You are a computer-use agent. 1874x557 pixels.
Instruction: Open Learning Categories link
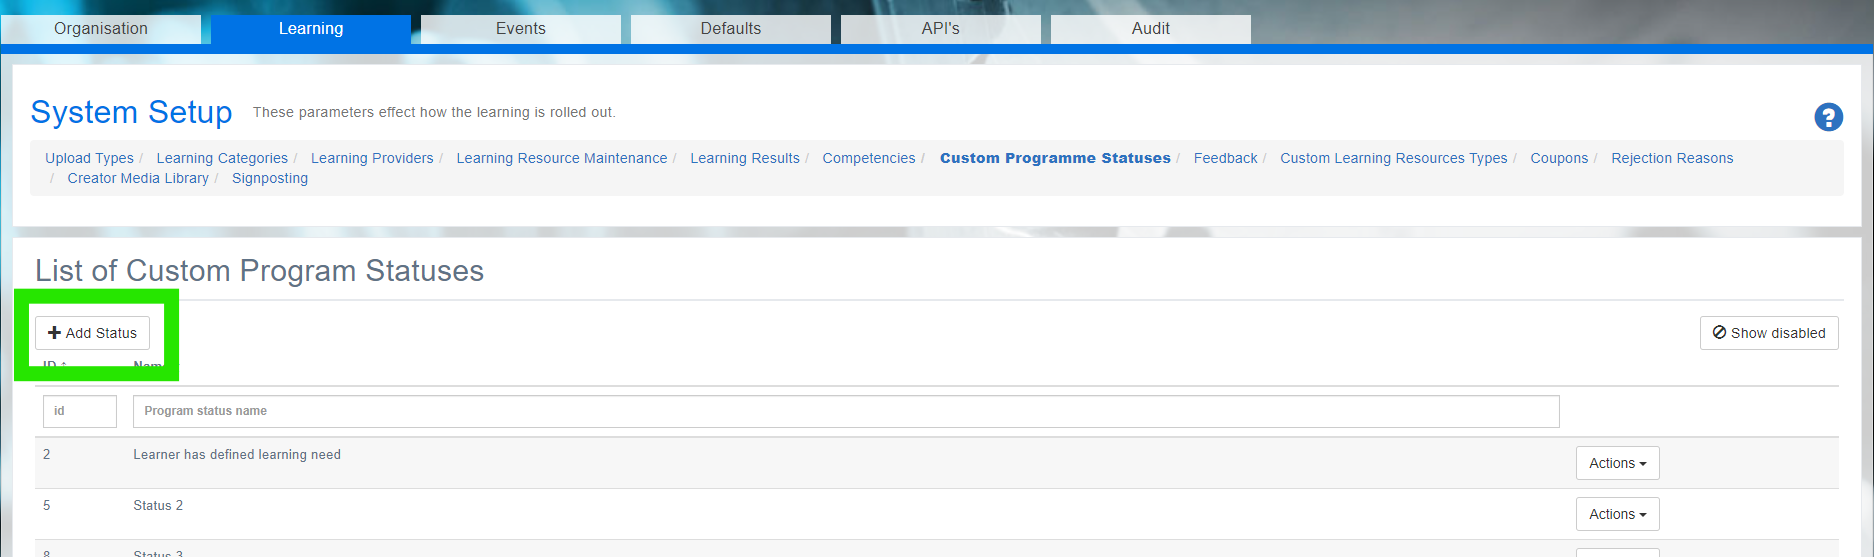coord(222,158)
